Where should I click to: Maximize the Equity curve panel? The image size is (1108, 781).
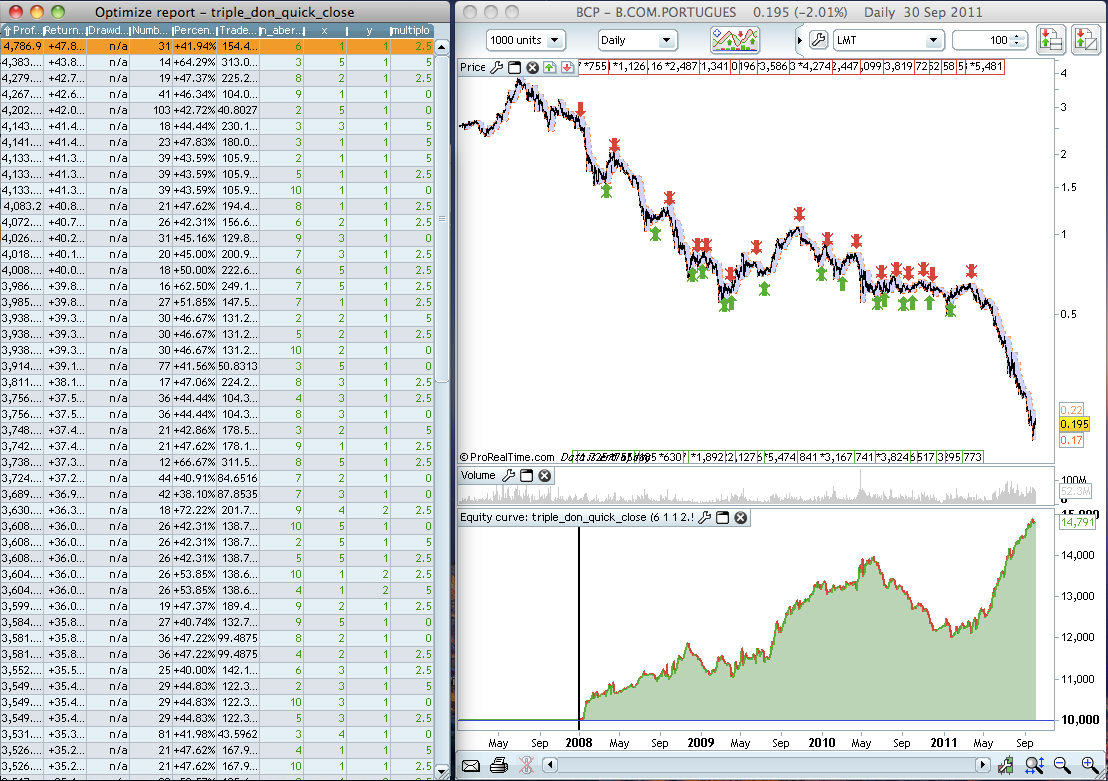tap(722, 517)
